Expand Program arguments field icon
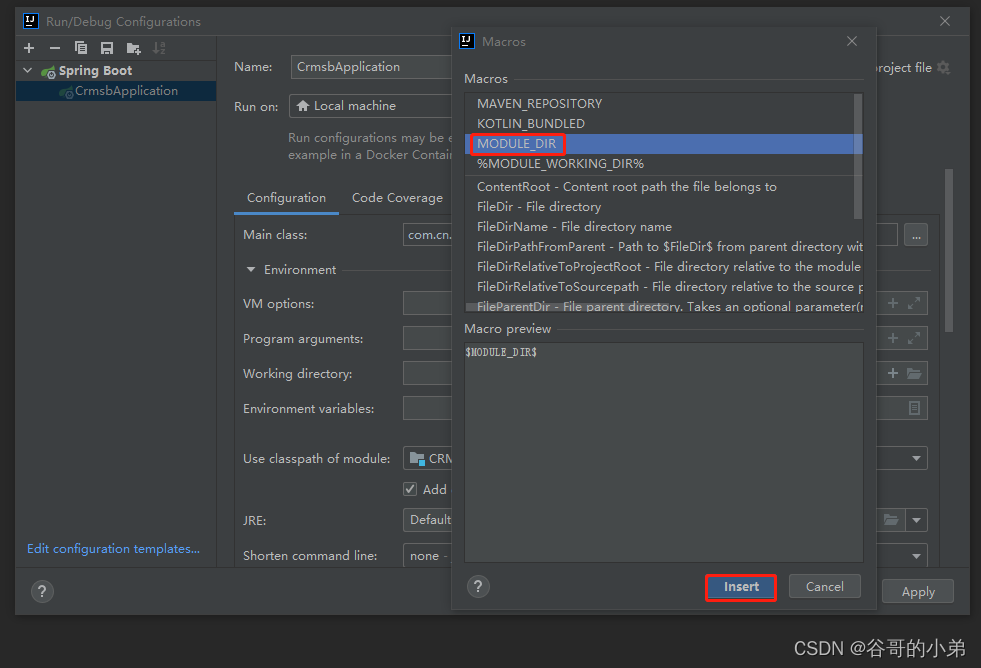Screen dimensions: 981x668 pos(914,338)
